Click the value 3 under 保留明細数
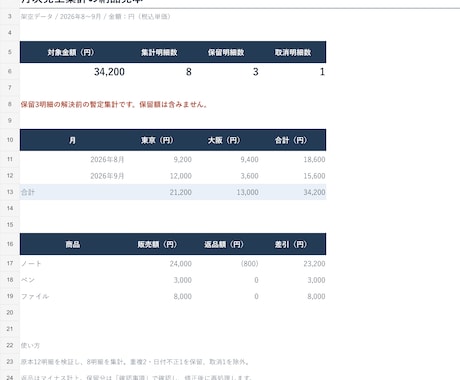The height and width of the screenshot is (380, 460). 255,72
